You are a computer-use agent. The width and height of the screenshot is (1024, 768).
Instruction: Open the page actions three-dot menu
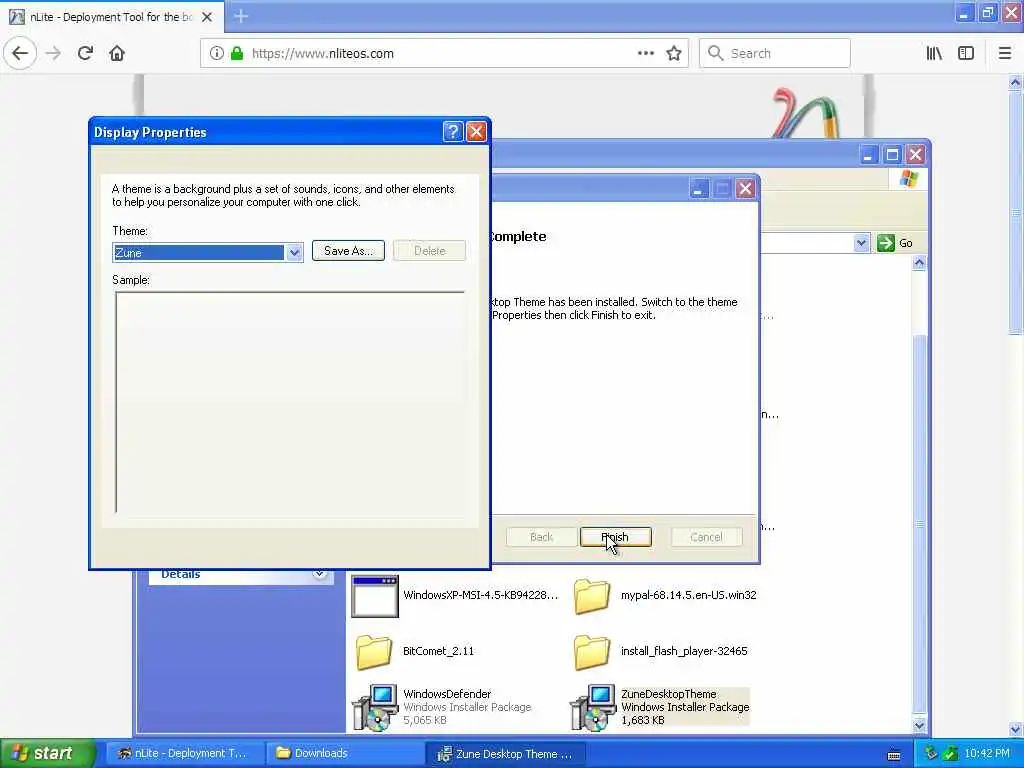(x=645, y=53)
